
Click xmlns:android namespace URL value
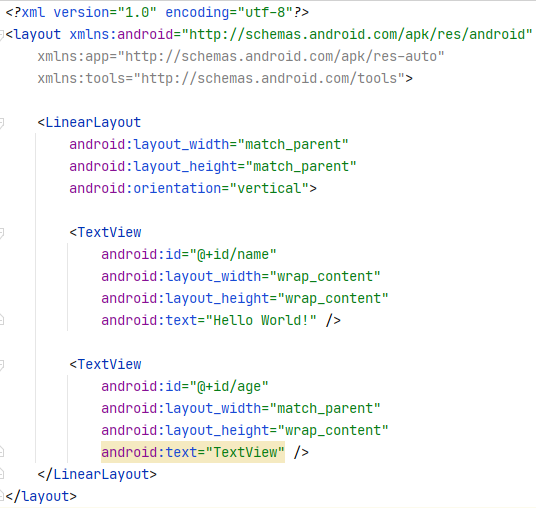(x=357, y=35)
